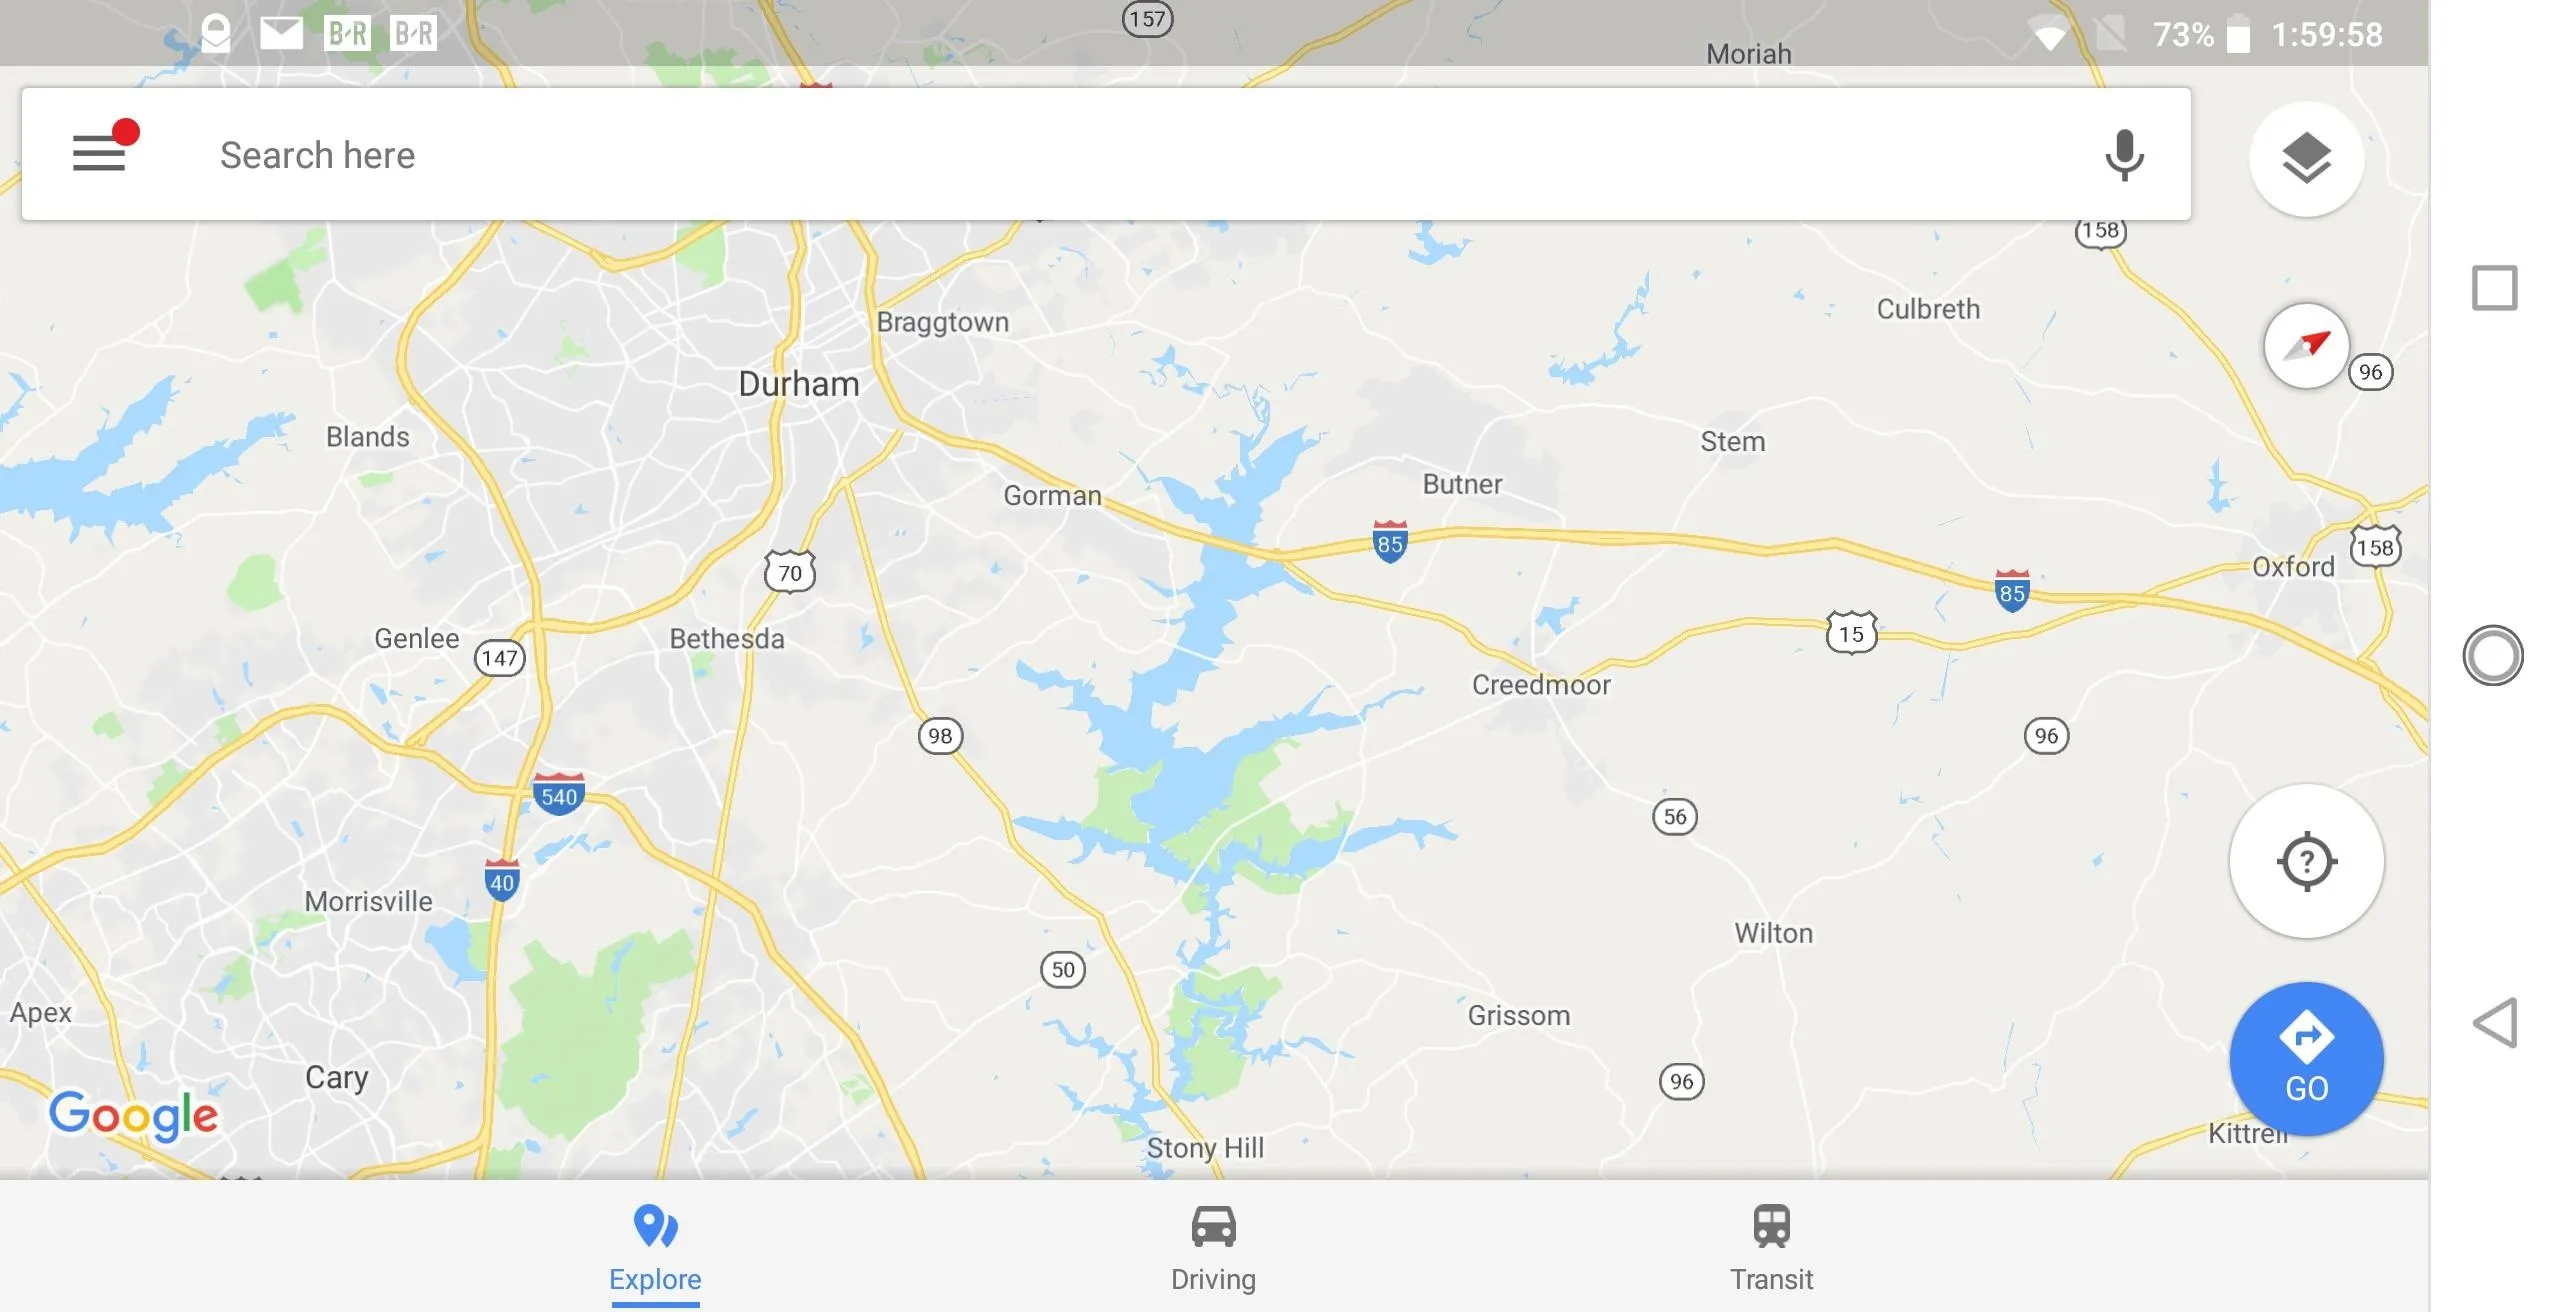Open the map layers button
Image resolution: width=2560 pixels, height=1312 pixels.
pos(2306,158)
